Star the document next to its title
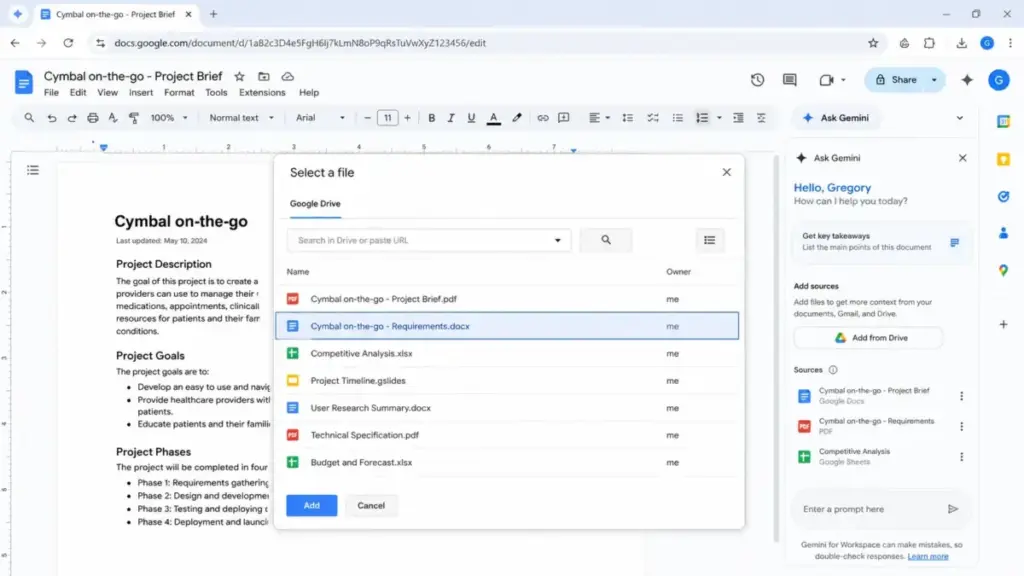Image resolution: width=1024 pixels, height=576 pixels. (x=240, y=76)
